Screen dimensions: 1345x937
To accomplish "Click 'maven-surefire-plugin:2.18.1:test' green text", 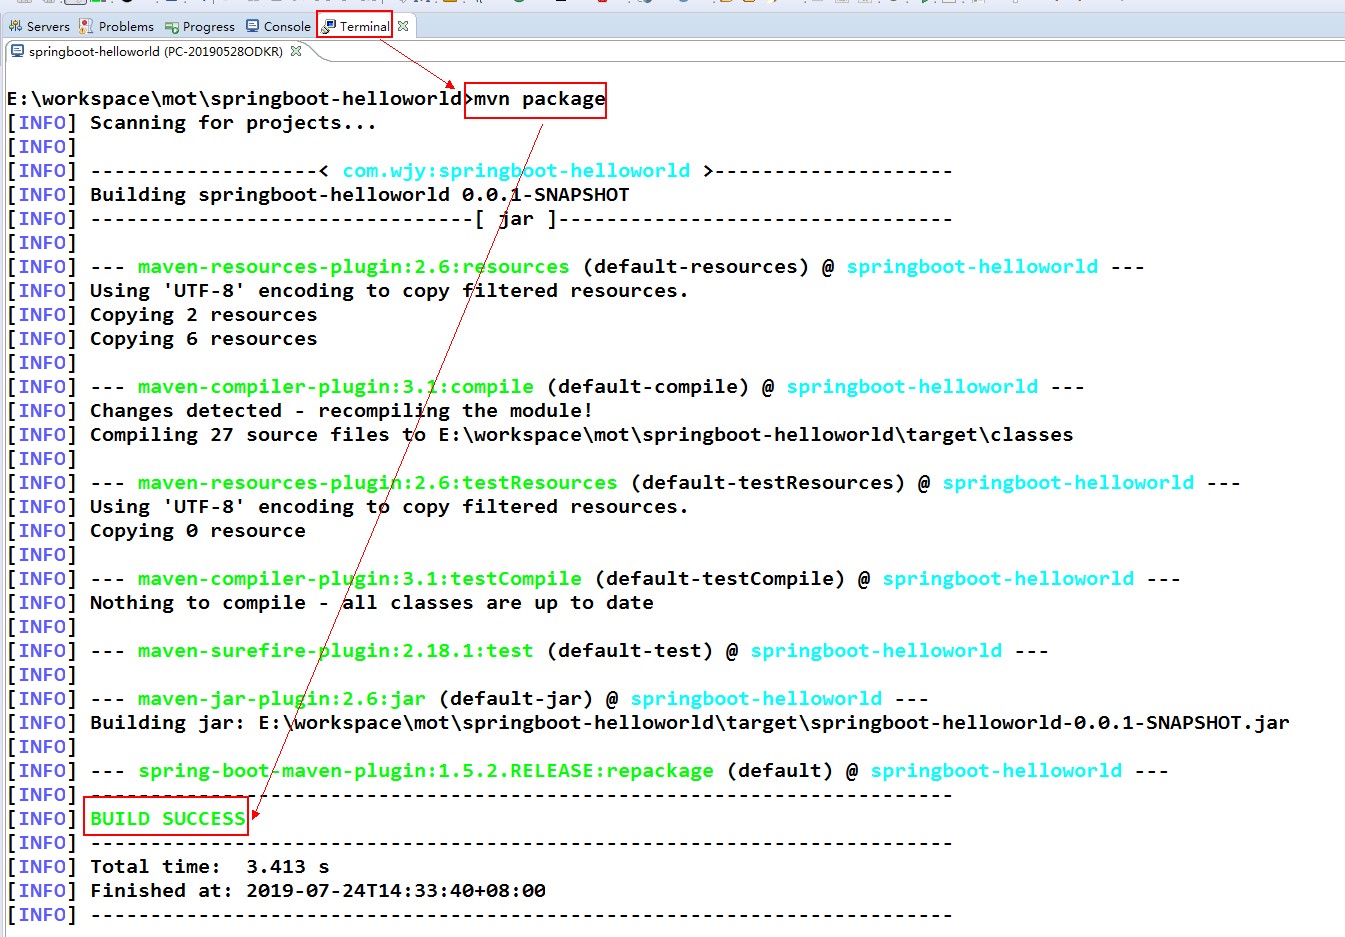I will pos(336,651).
